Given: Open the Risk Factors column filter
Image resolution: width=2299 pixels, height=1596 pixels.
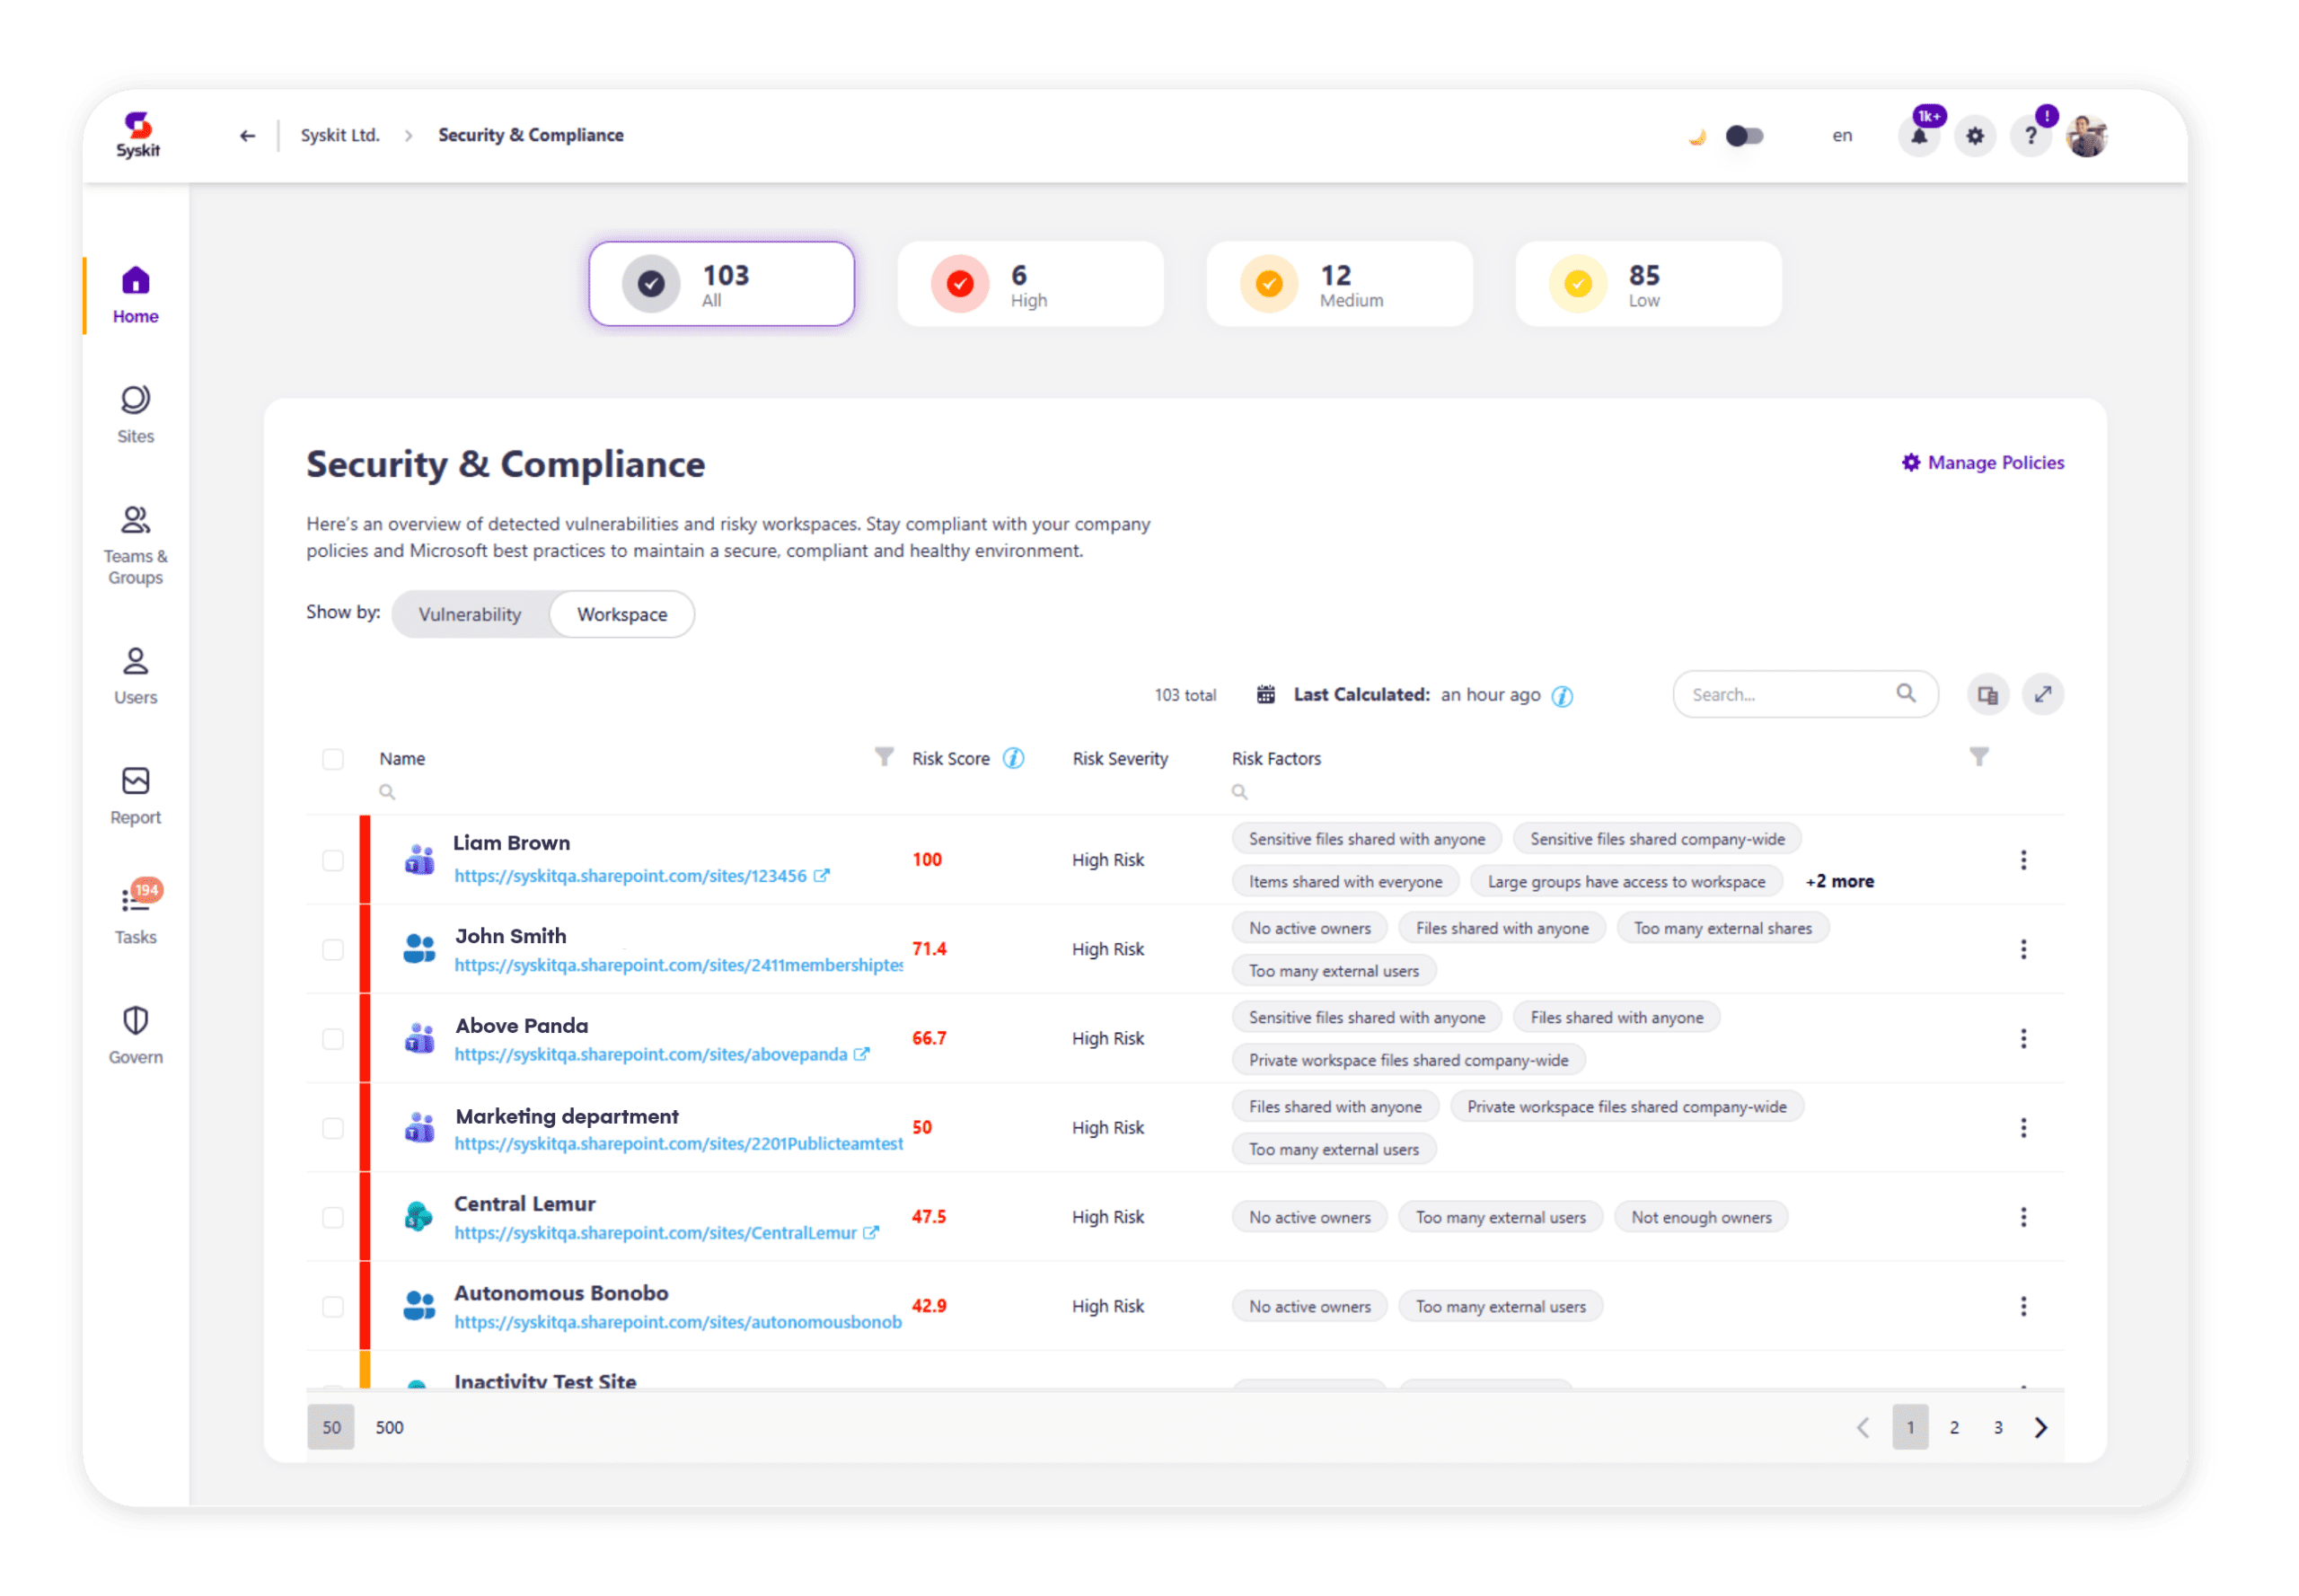Looking at the screenshot, I should click(1978, 757).
